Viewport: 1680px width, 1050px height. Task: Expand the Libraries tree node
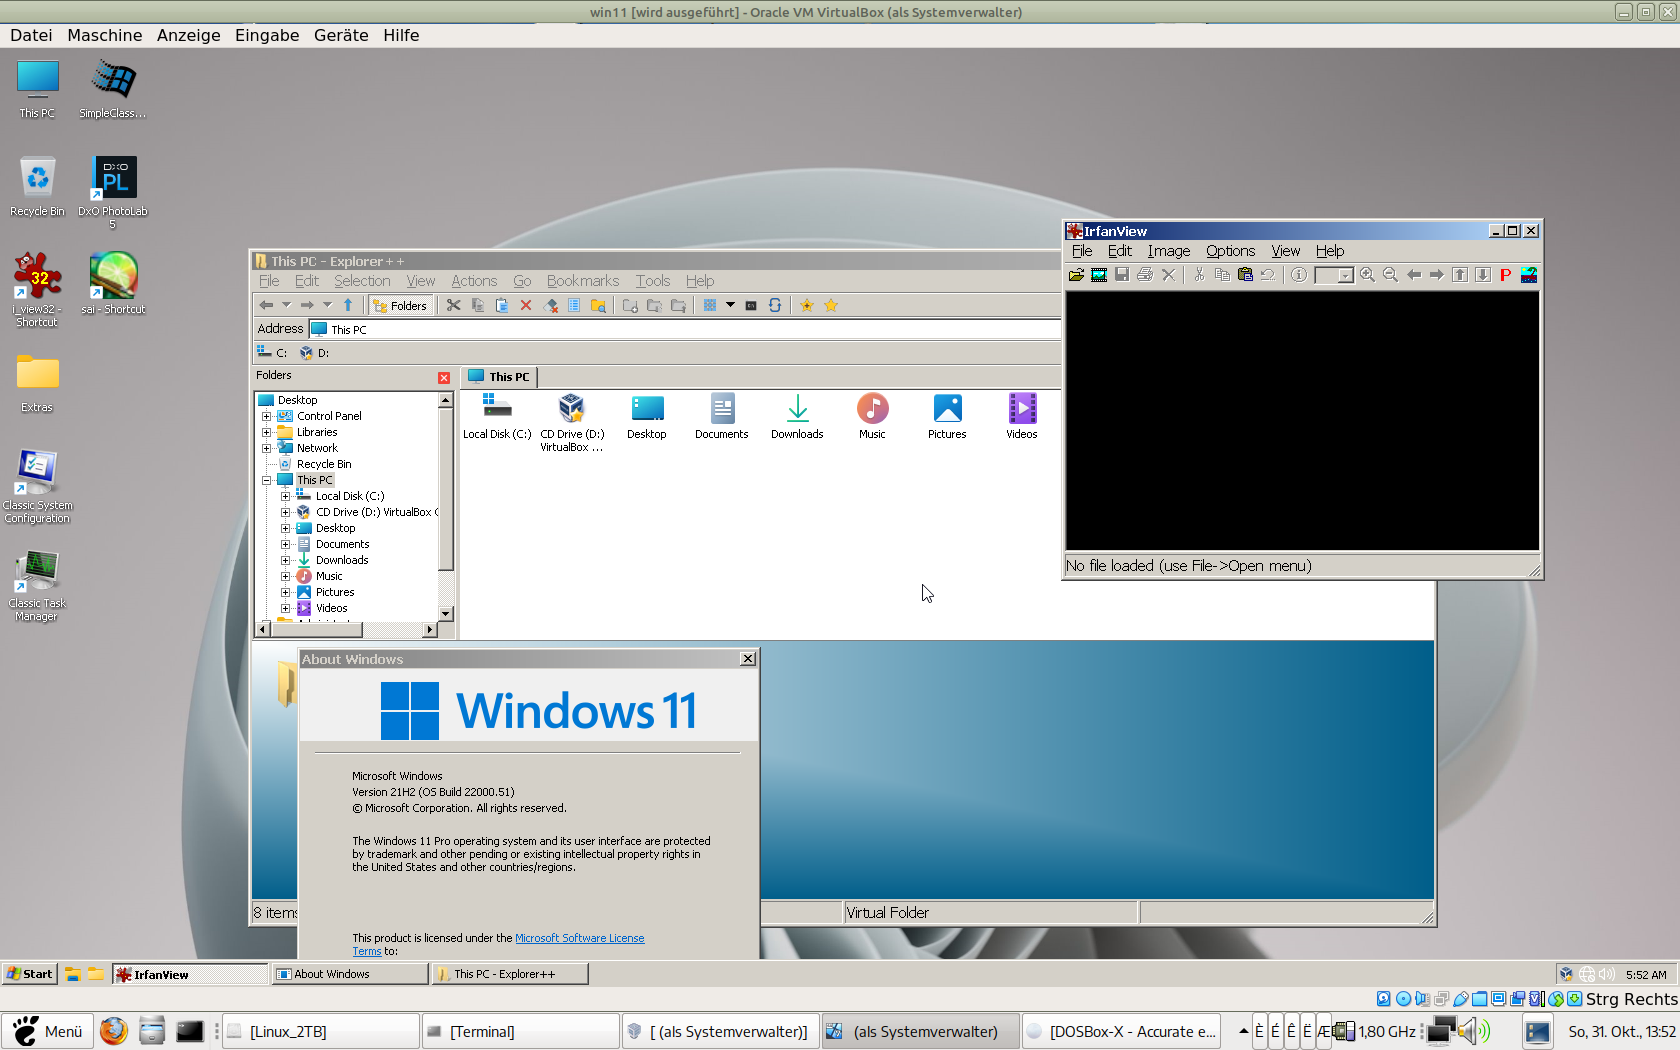[267, 432]
